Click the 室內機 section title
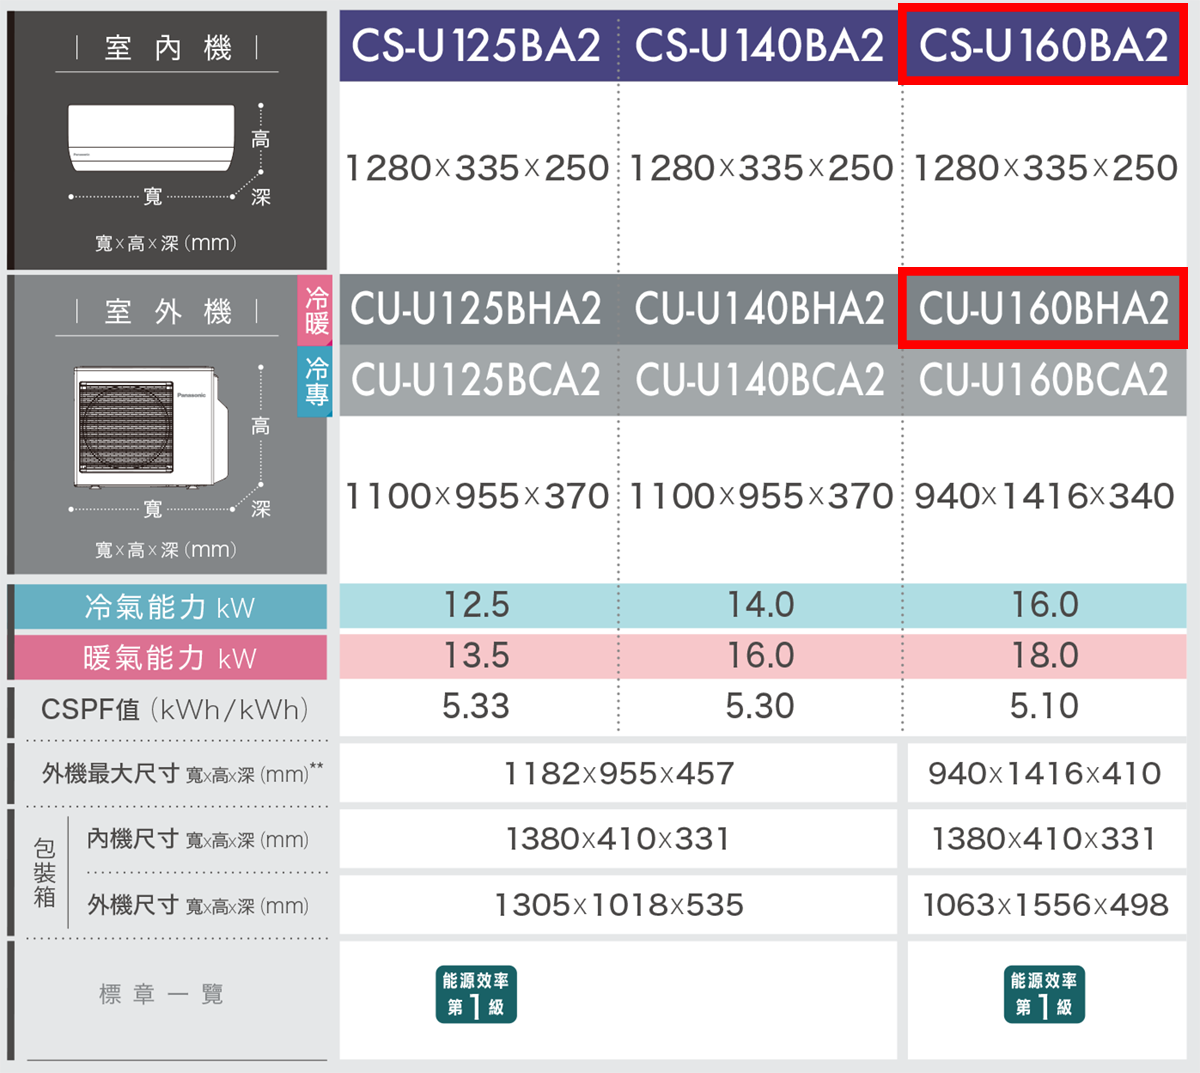The height and width of the screenshot is (1073, 1200). pos(168,48)
